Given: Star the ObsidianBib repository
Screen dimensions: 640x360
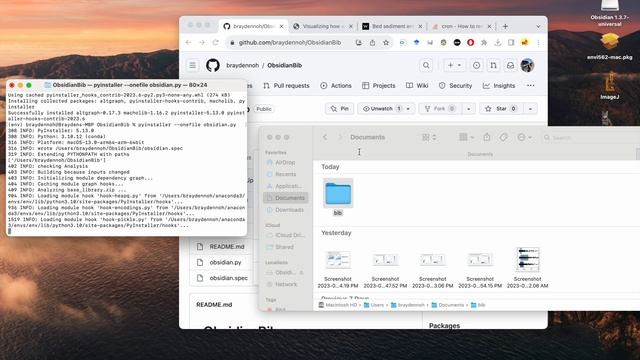Looking at the screenshot, I should [x=501, y=109].
